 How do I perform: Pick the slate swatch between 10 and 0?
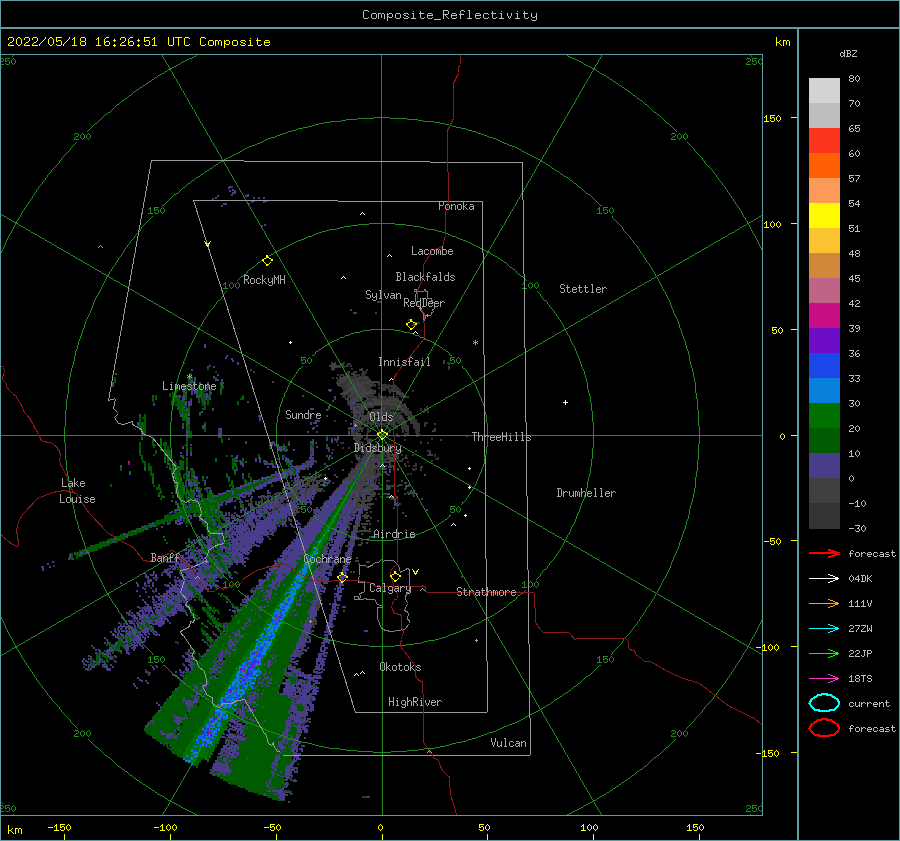coord(824,466)
